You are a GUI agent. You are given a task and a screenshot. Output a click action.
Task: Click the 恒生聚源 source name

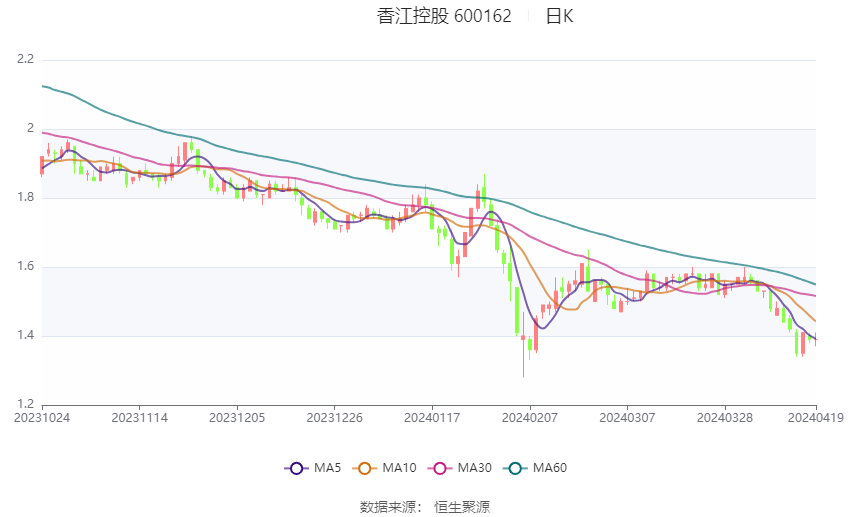(x=462, y=507)
